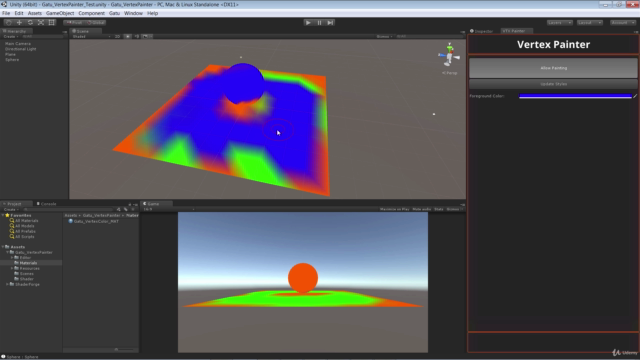This screenshot has width=640, height=360.
Task: Open the Gatu menu
Action: click(114, 13)
